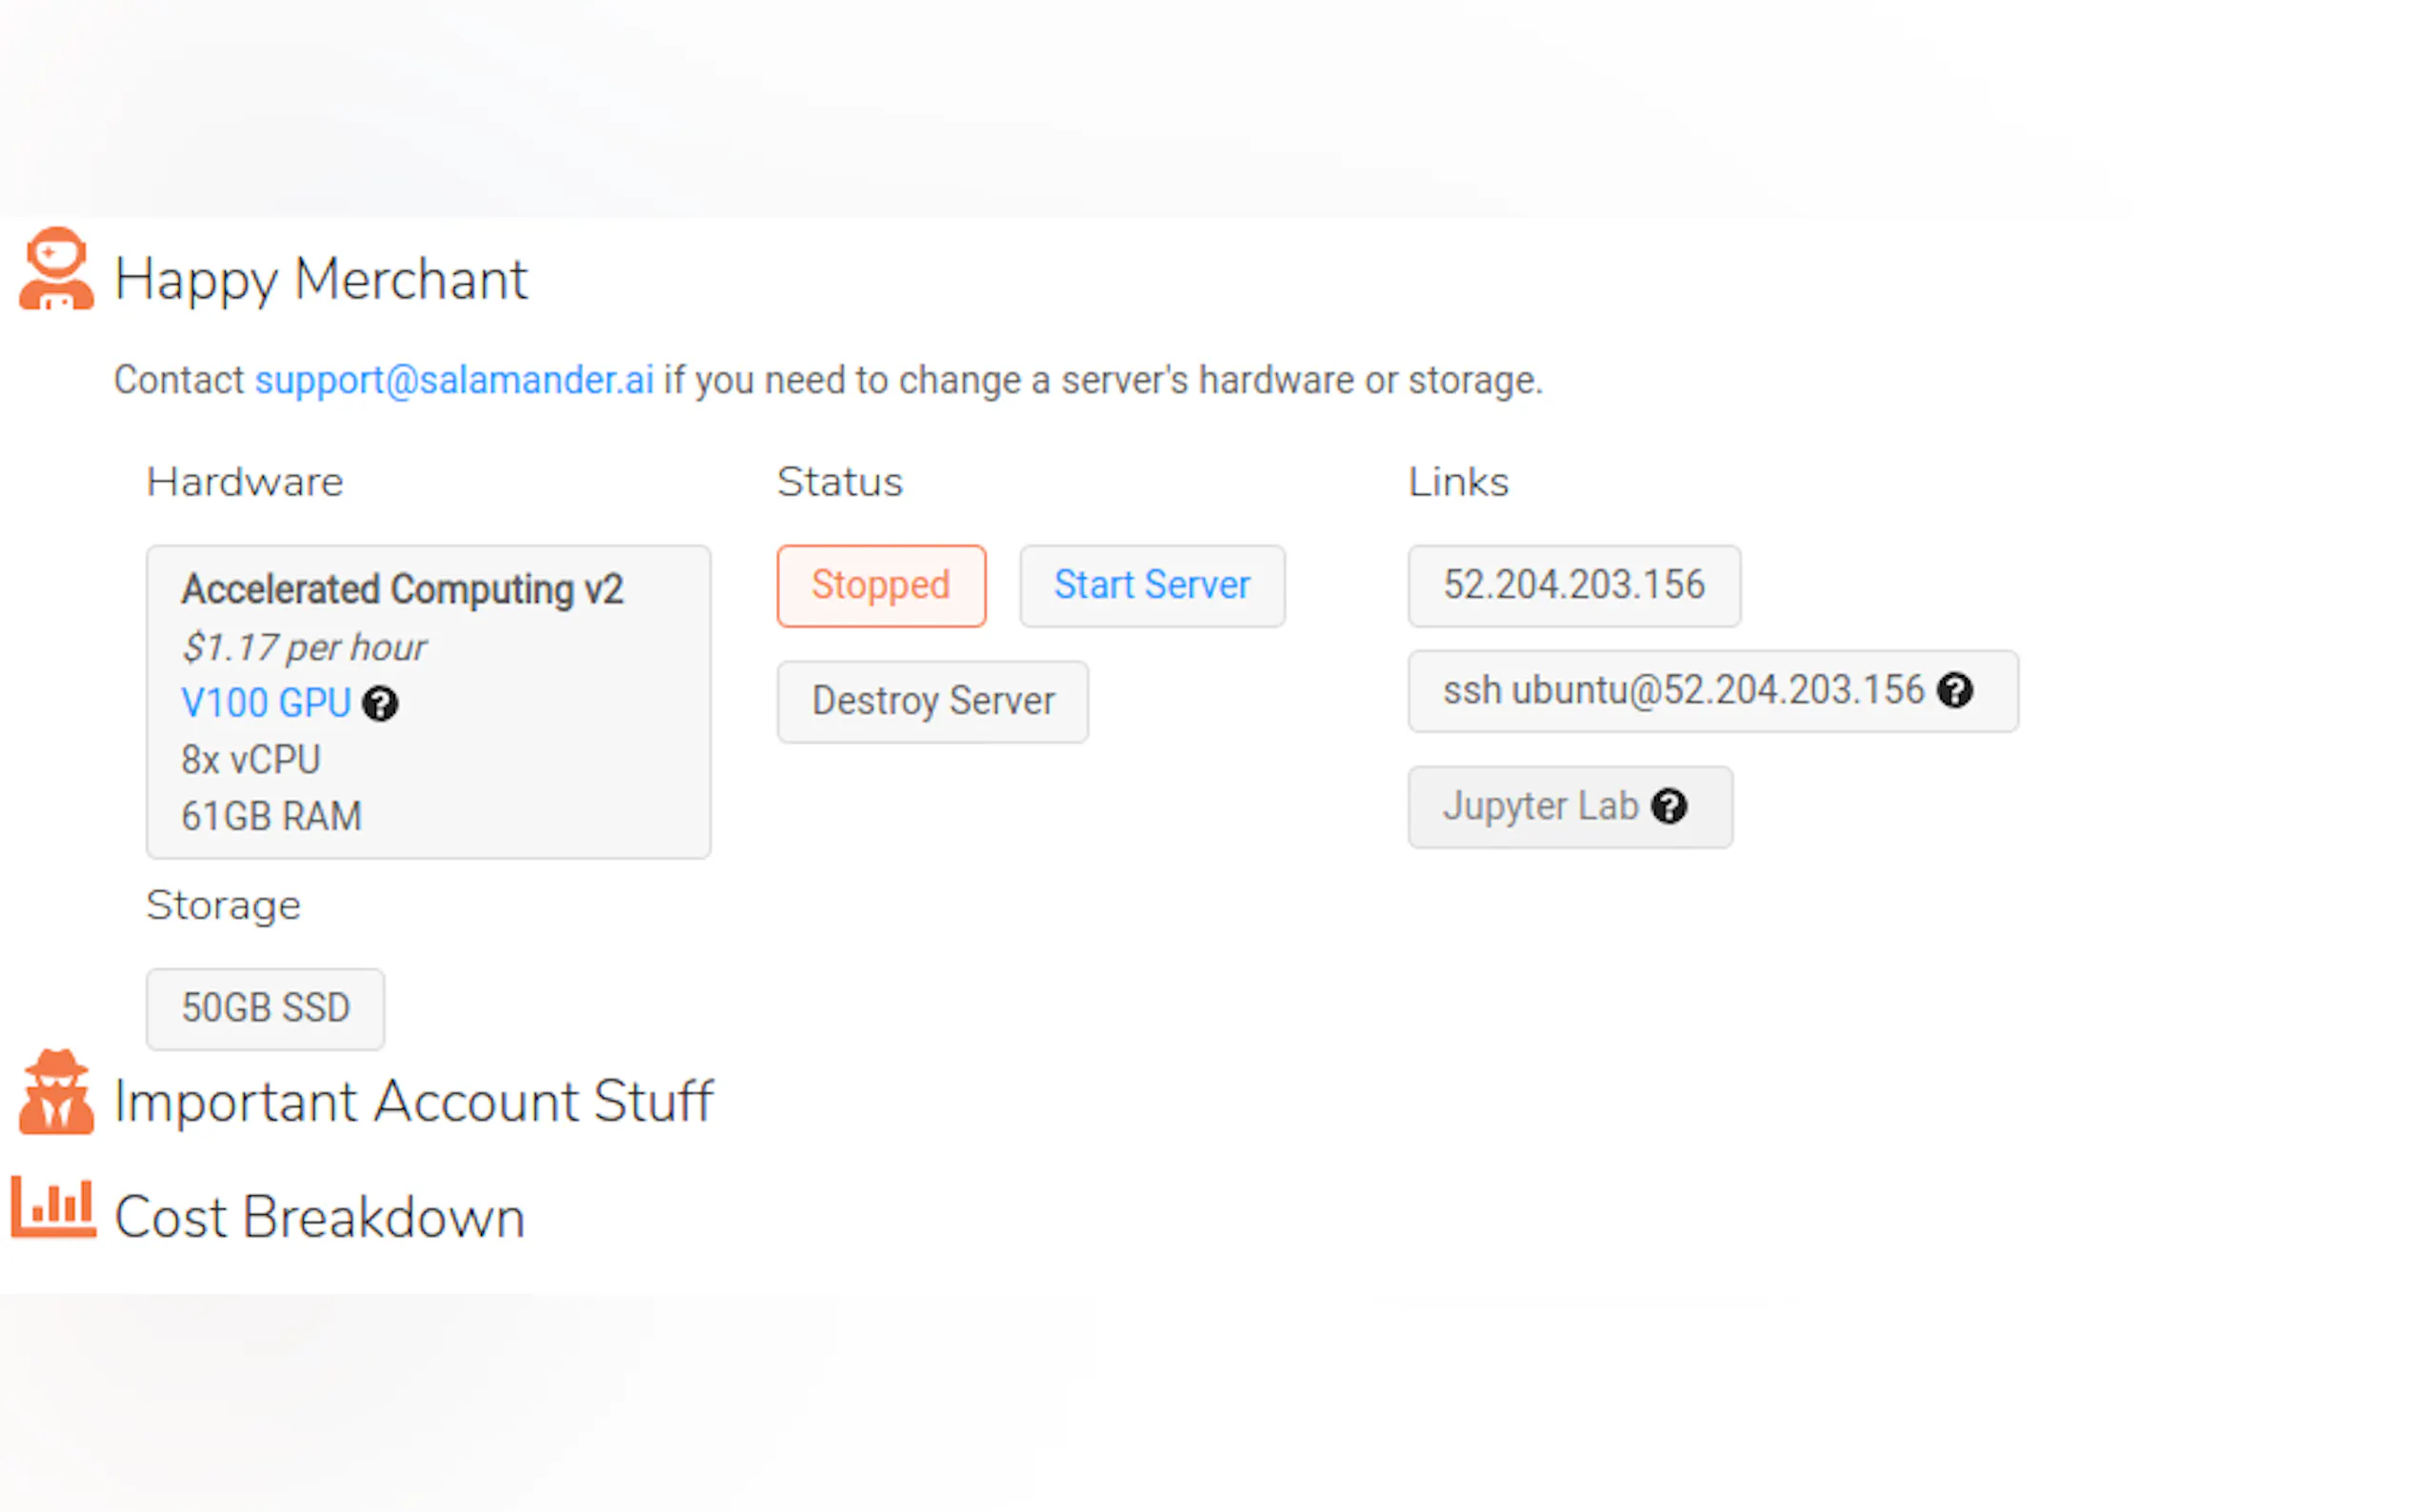Click the Links column heading

coord(1457,483)
